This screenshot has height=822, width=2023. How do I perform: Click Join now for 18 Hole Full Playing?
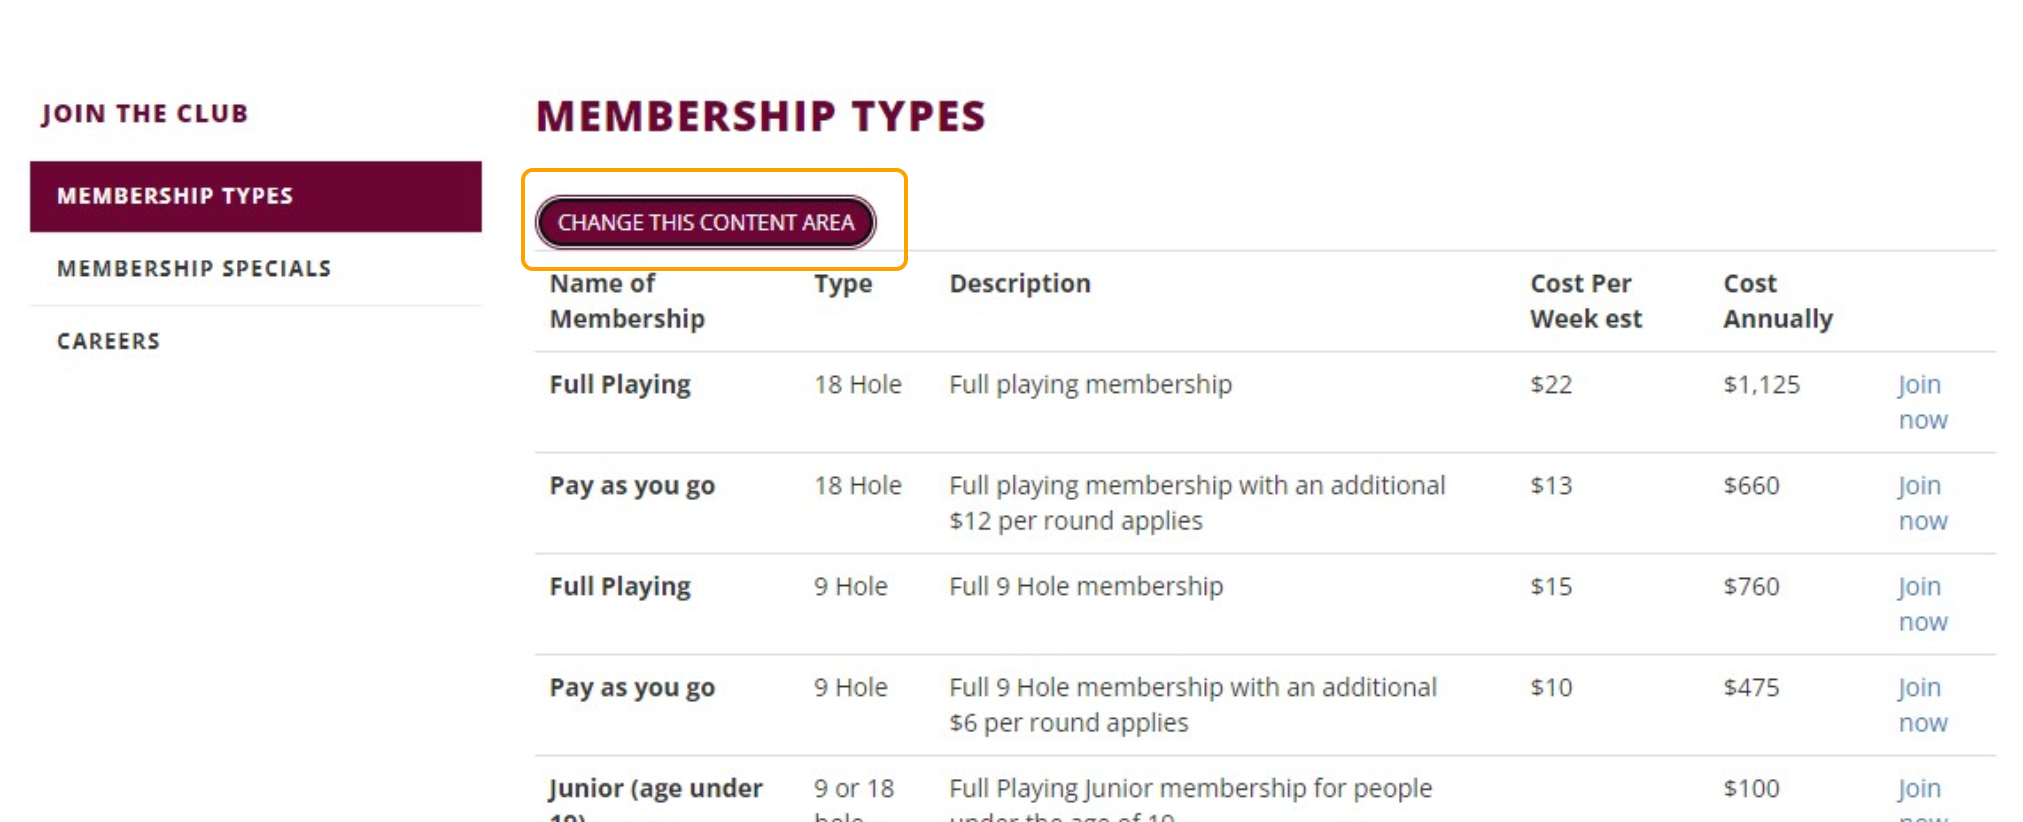tap(1922, 402)
